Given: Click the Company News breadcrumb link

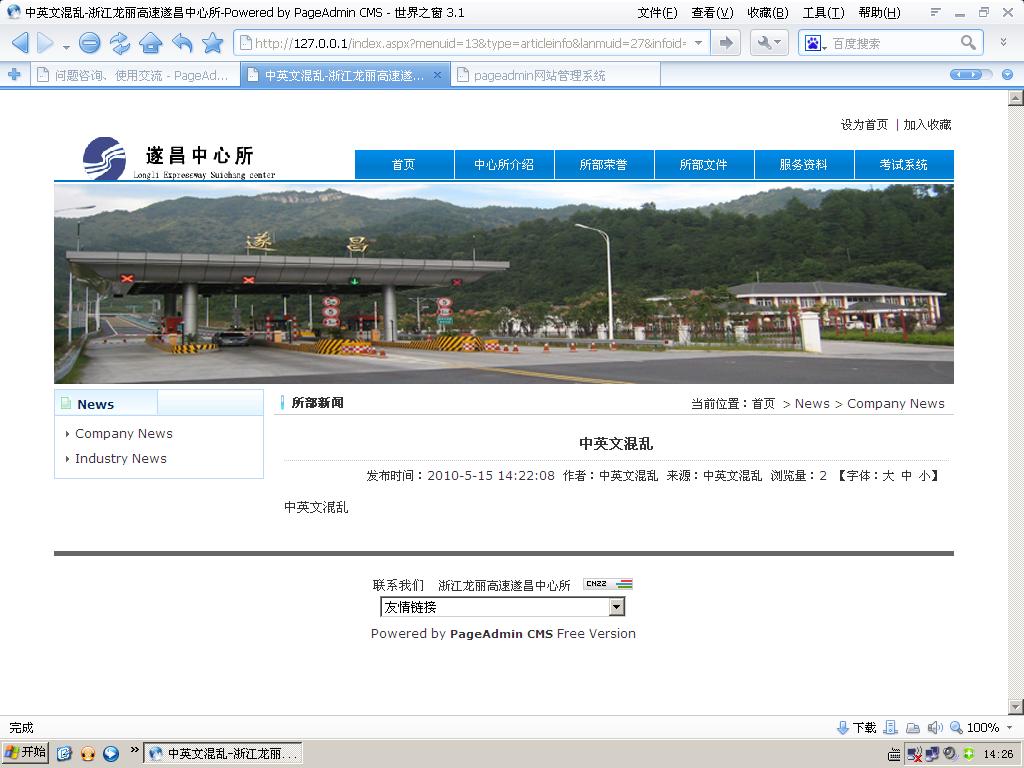Looking at the screenshot, I should click(x=895, y=404).
